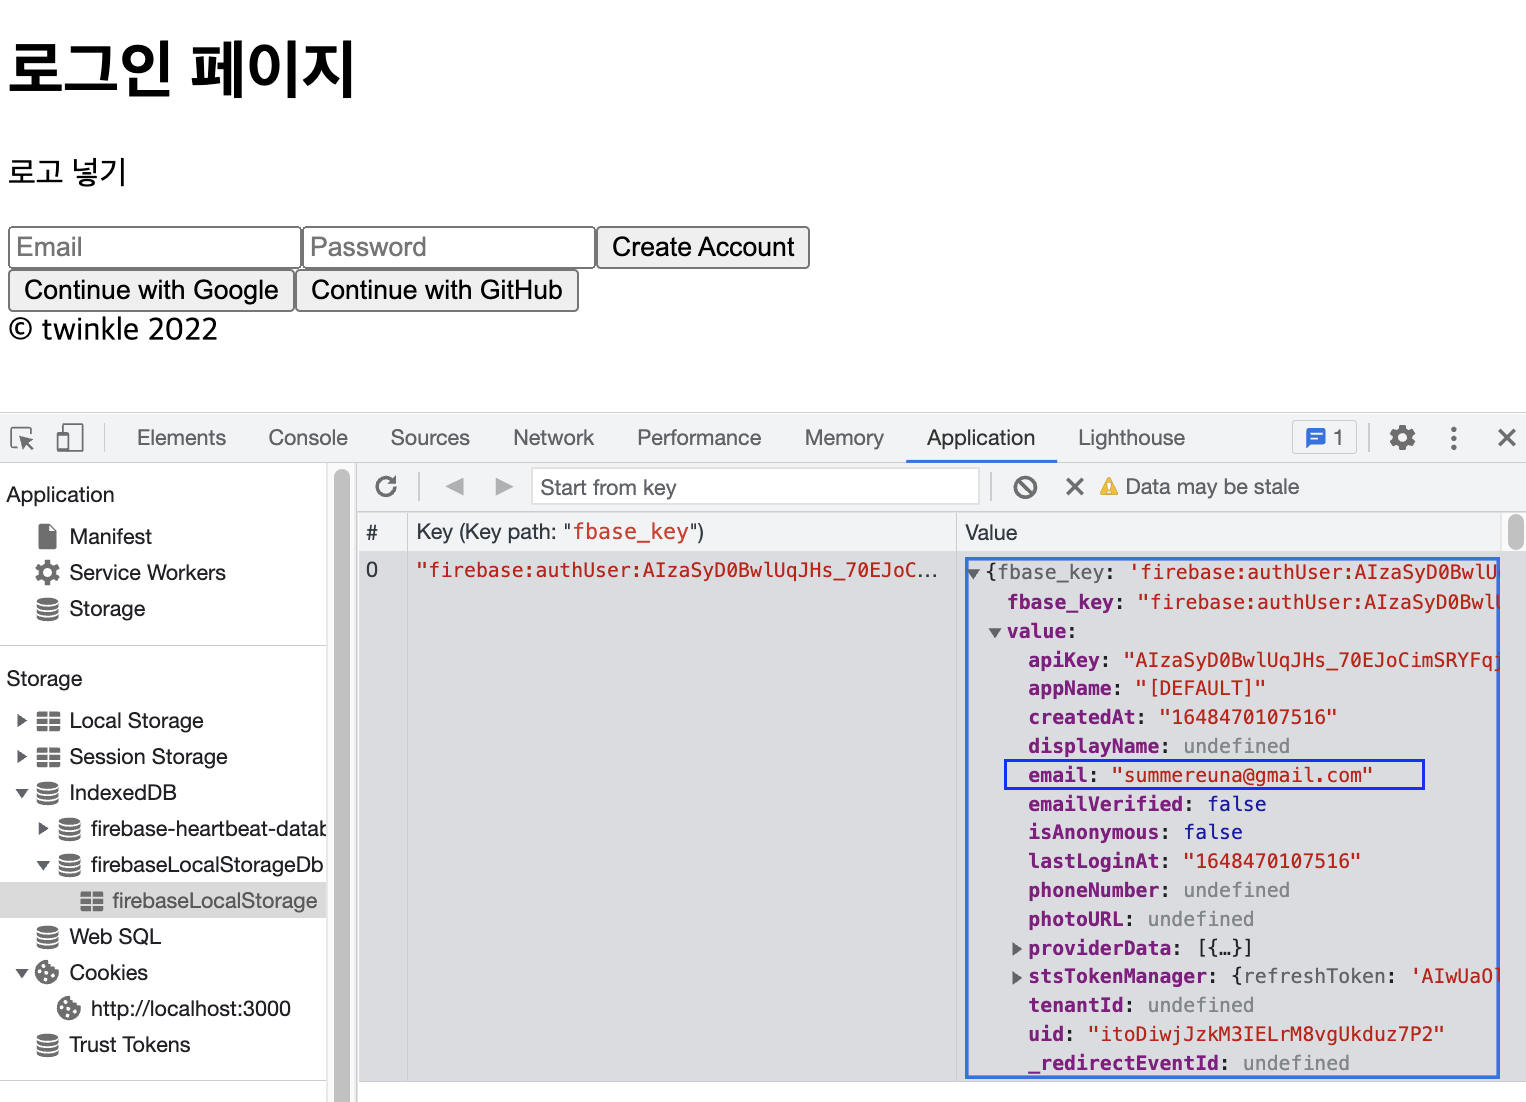
Task: Open Service Workers section
Action: (147, 573)
